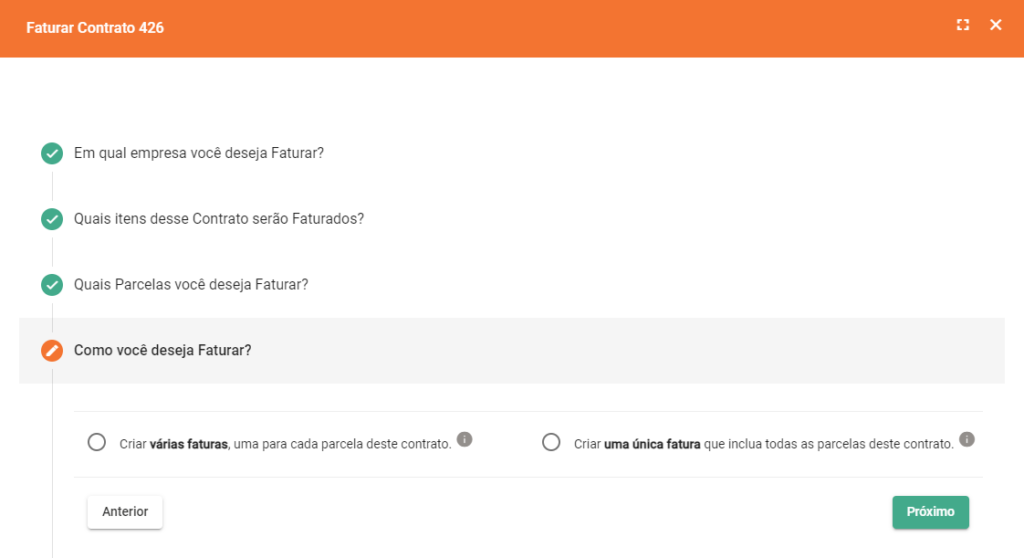Image resolution: width=1024 pixels, height=558 pixels.
Task: Expand the dialog to fullscreen
Action: pos(963,25)
